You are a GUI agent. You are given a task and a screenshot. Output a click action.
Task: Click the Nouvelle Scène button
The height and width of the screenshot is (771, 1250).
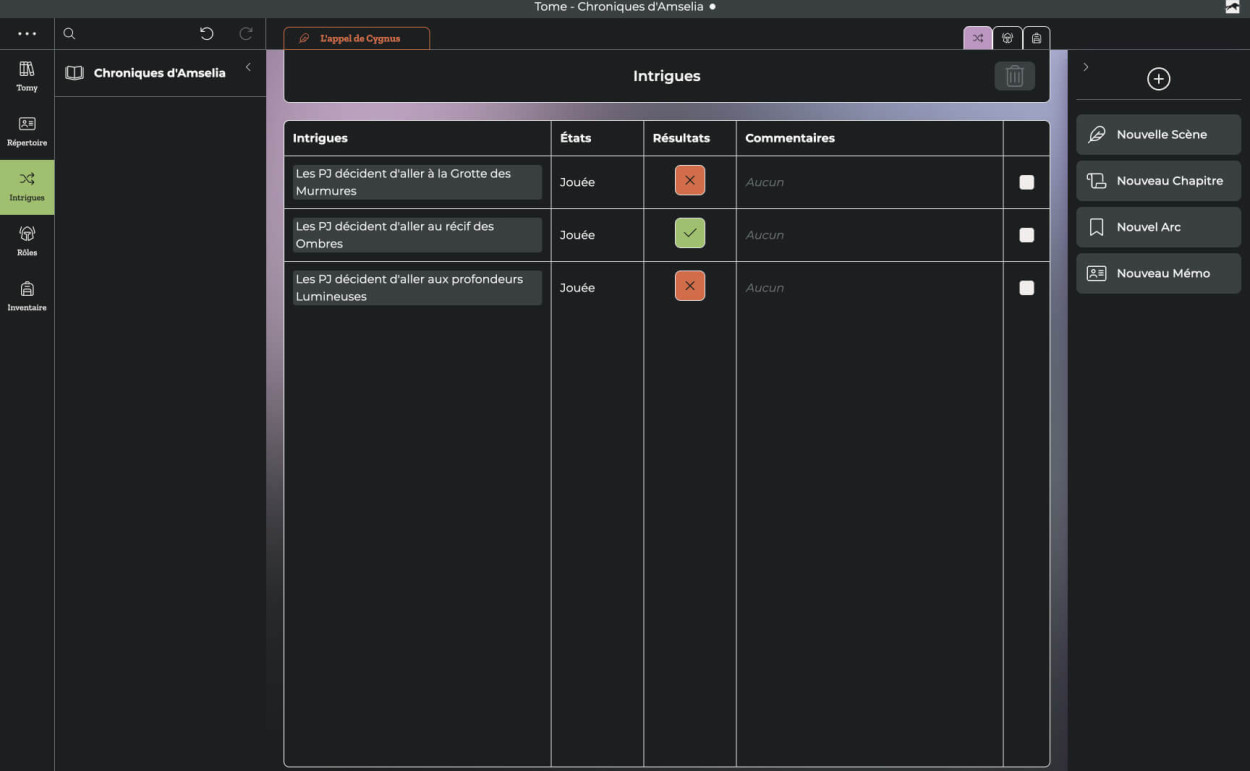point(1158,134)
